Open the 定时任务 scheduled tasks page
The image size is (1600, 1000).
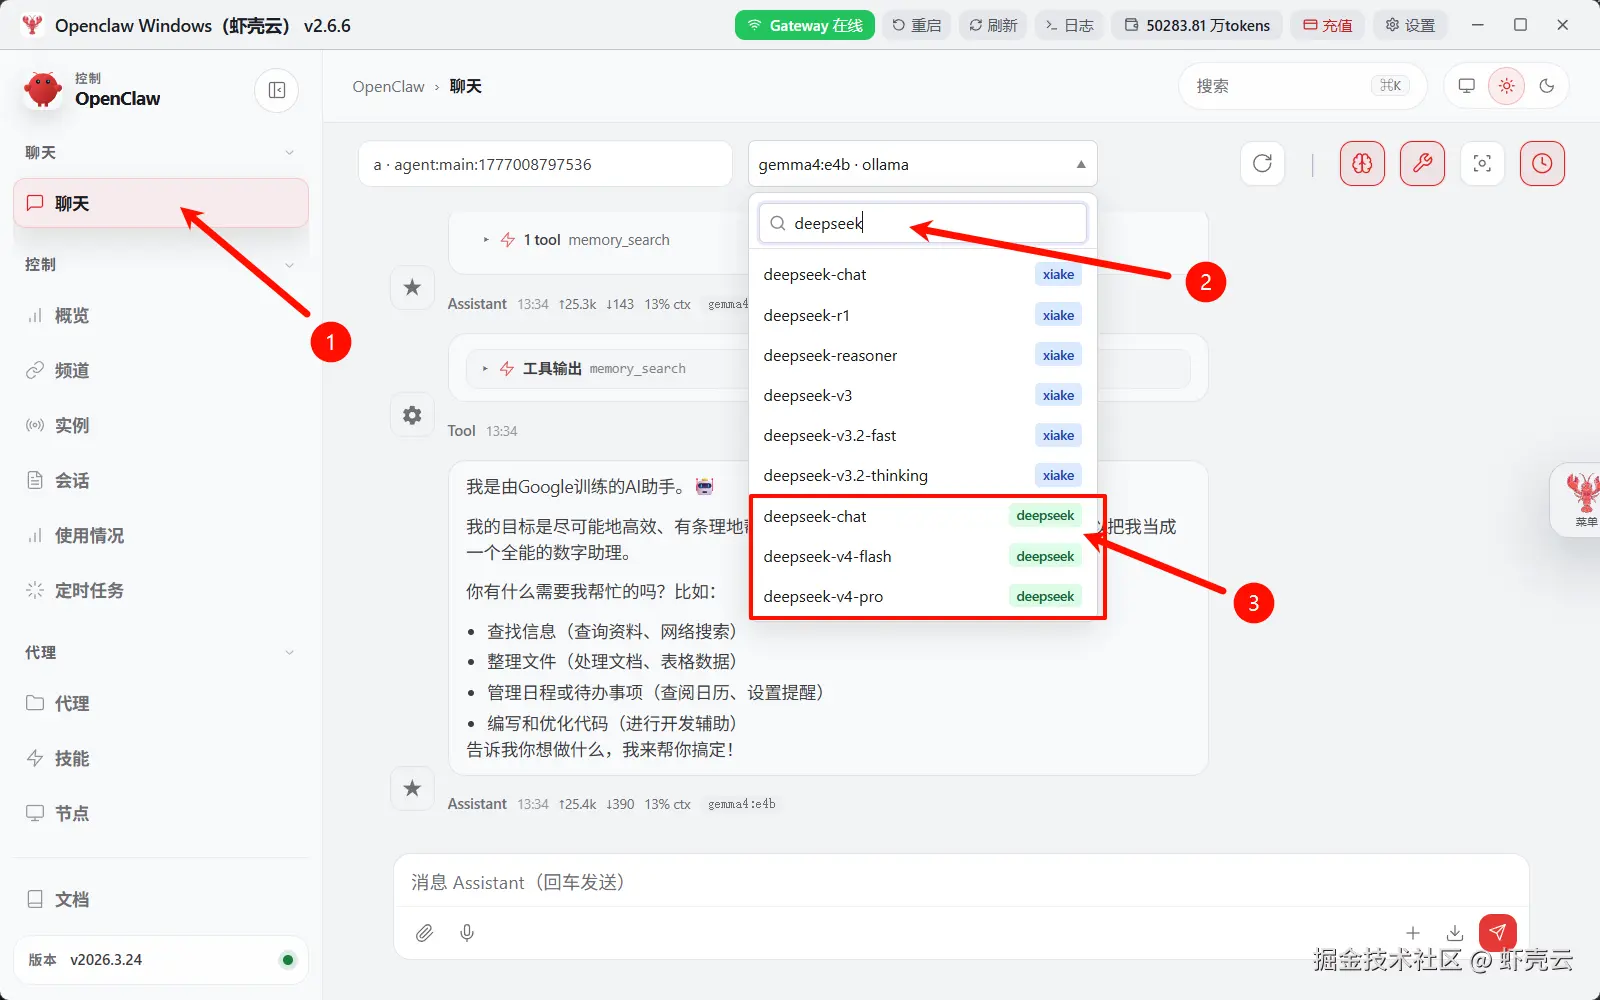point(161,590)
